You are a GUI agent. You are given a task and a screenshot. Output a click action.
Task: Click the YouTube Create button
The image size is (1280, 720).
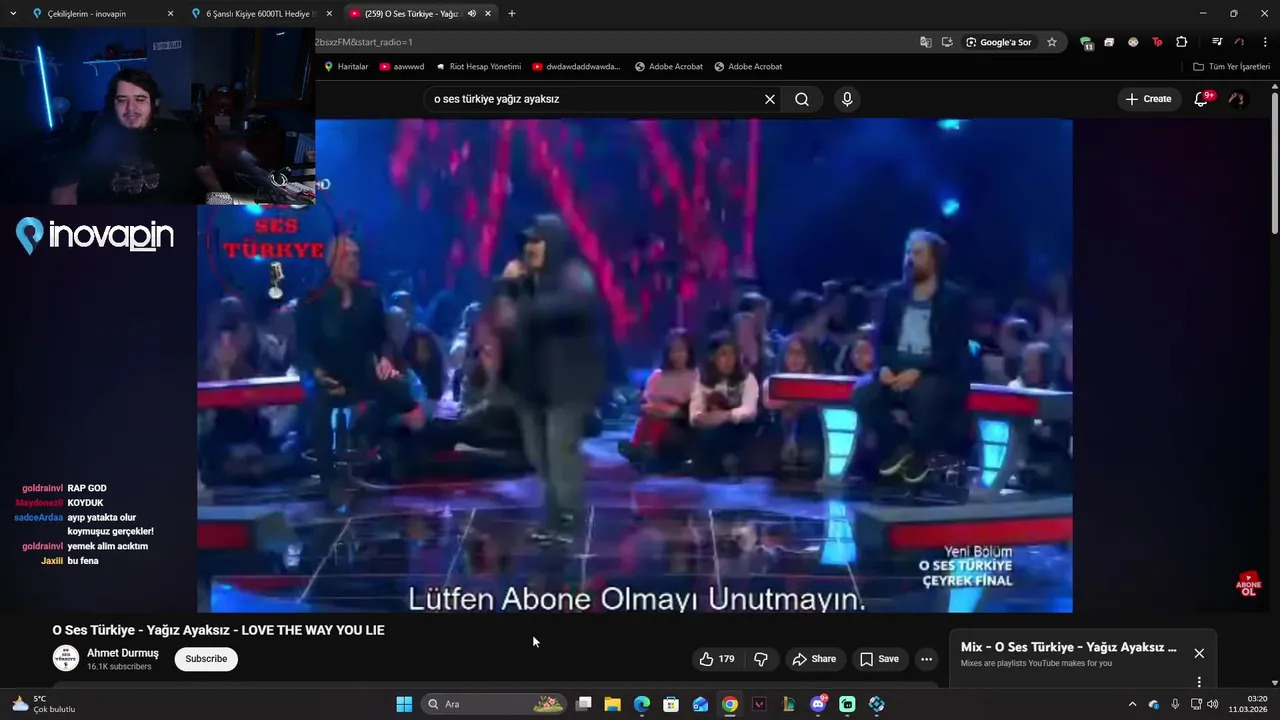coord(1148,99)
